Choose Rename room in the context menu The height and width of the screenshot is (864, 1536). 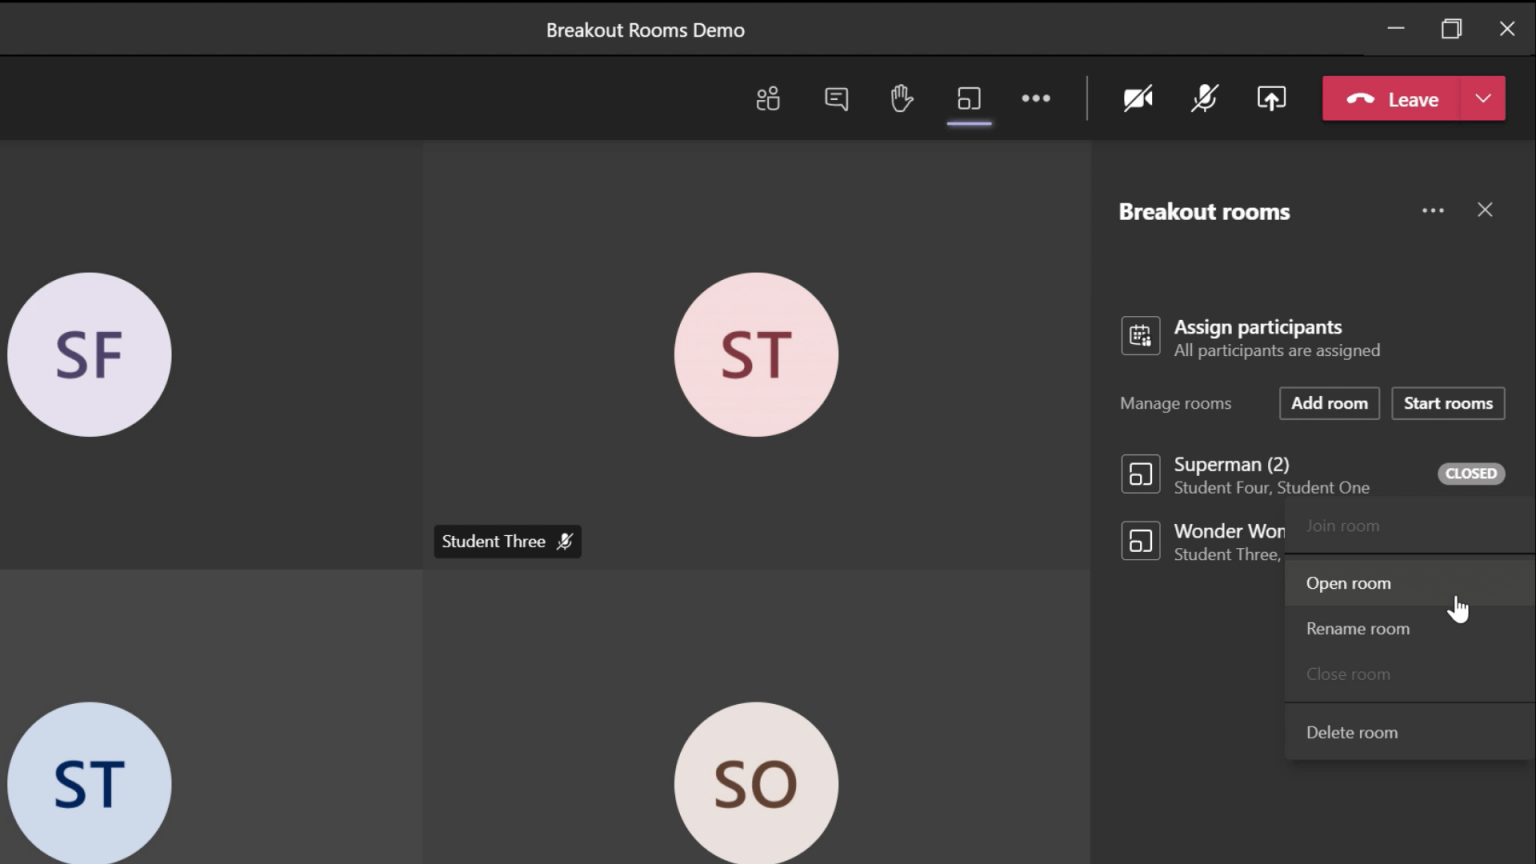pos(1357,628)
